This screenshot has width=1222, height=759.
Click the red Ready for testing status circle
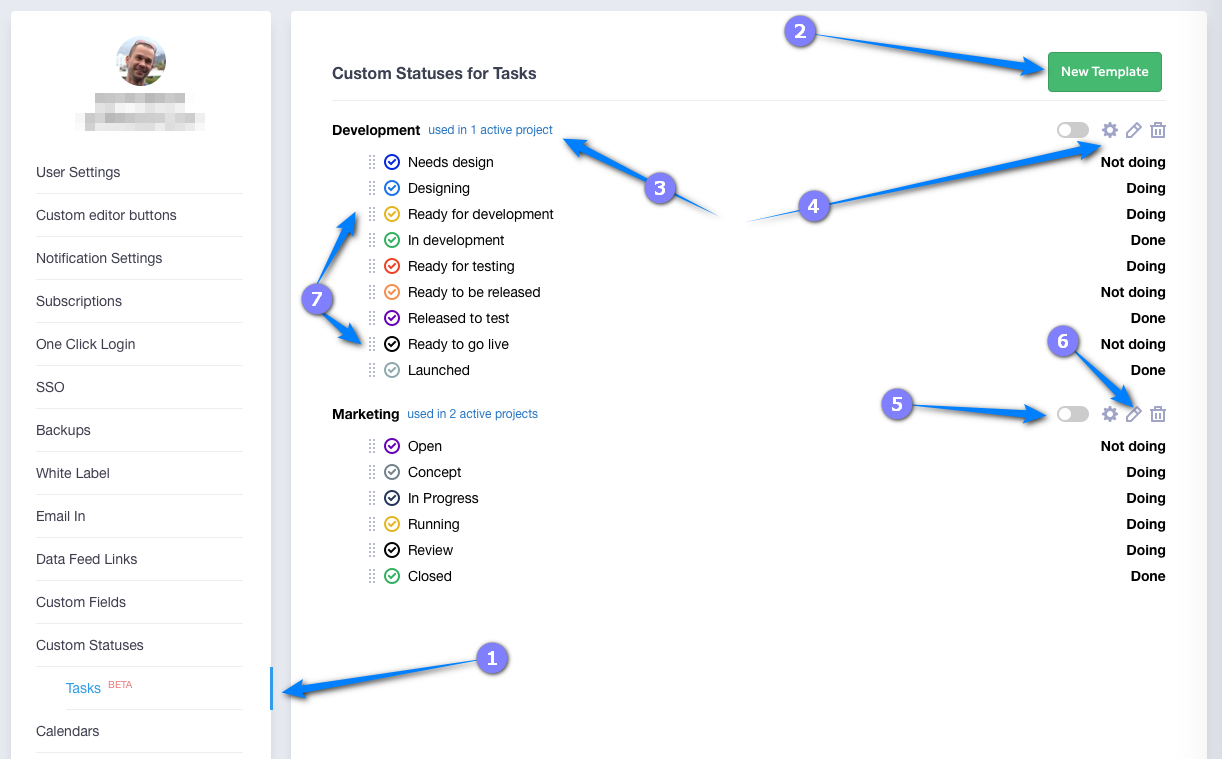pyautogui.click(x=392, y=266)
